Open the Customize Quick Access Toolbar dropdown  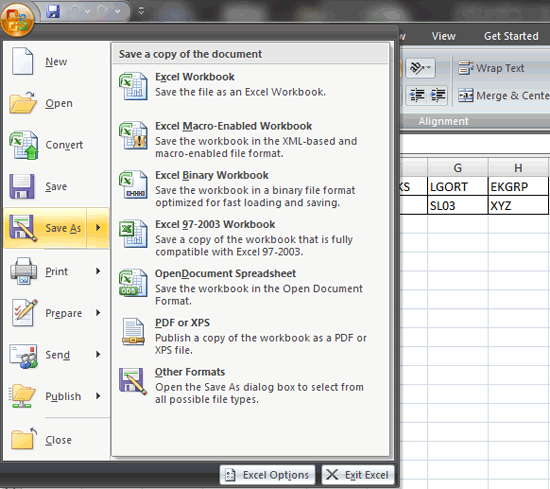pyautogui.click(x=141, y=11)
